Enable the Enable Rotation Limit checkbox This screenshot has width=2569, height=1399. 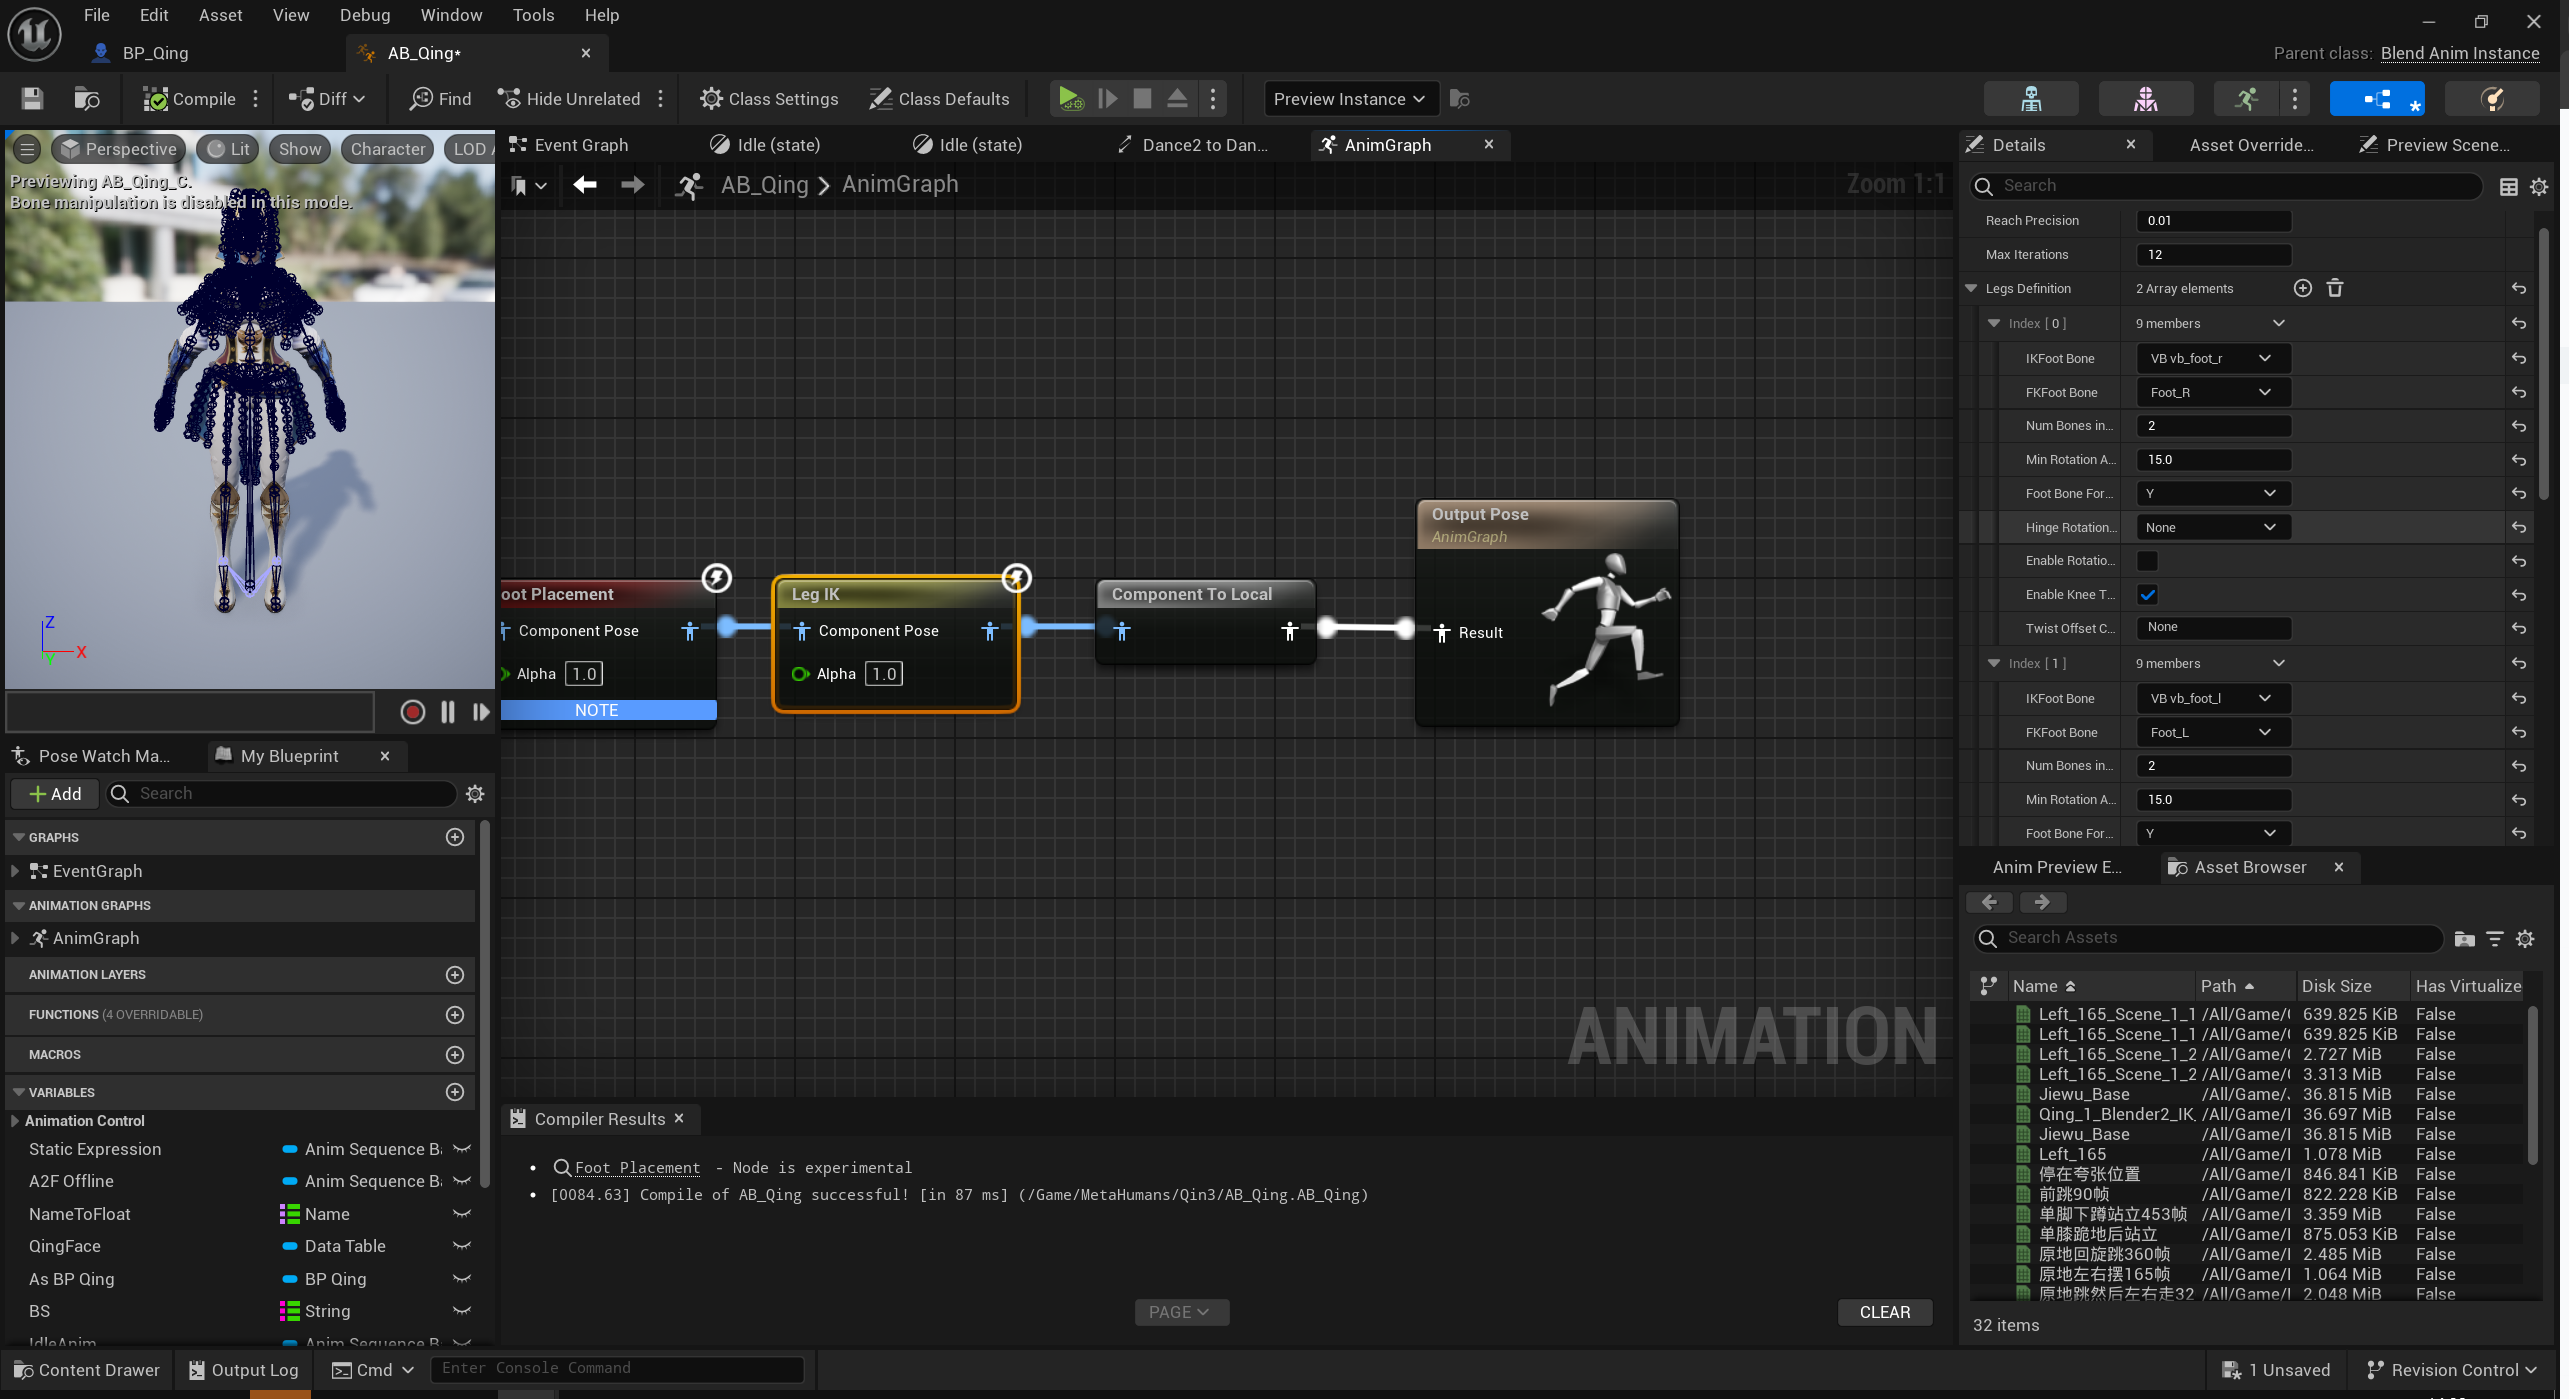point(2147,561)
